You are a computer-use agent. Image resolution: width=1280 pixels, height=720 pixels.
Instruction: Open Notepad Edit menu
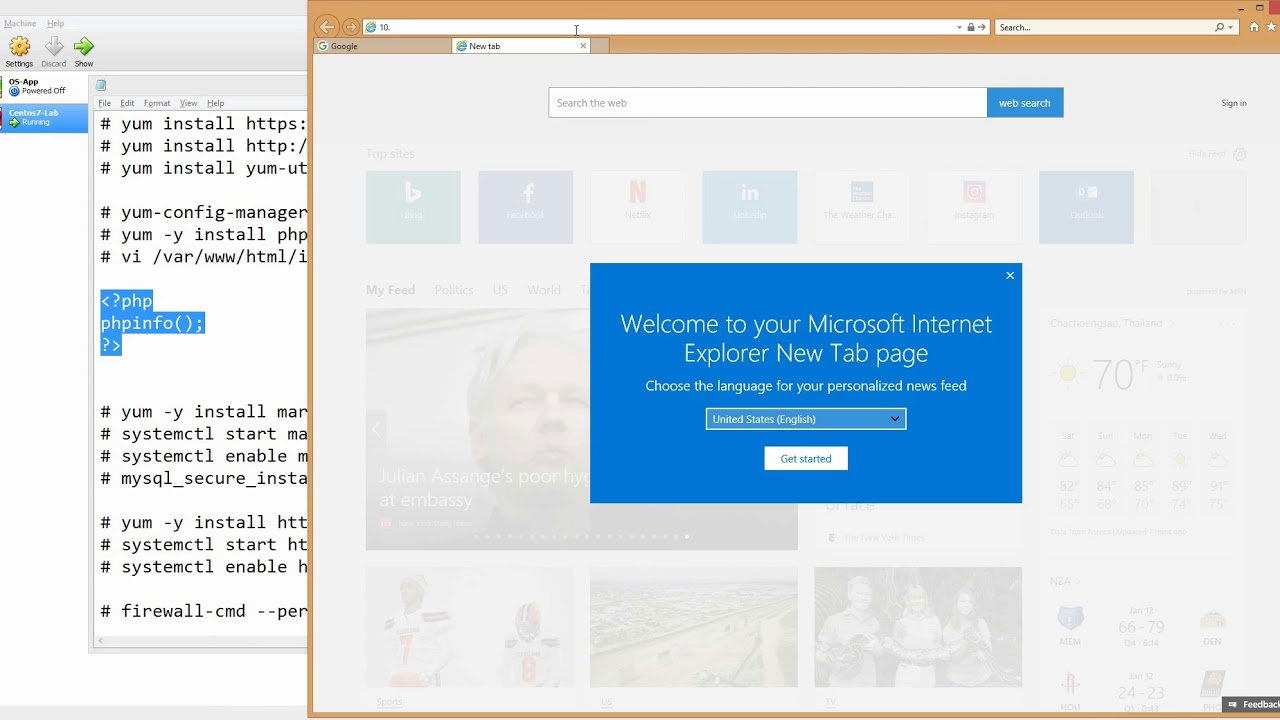pyautogui.click(x=127, y=103)
